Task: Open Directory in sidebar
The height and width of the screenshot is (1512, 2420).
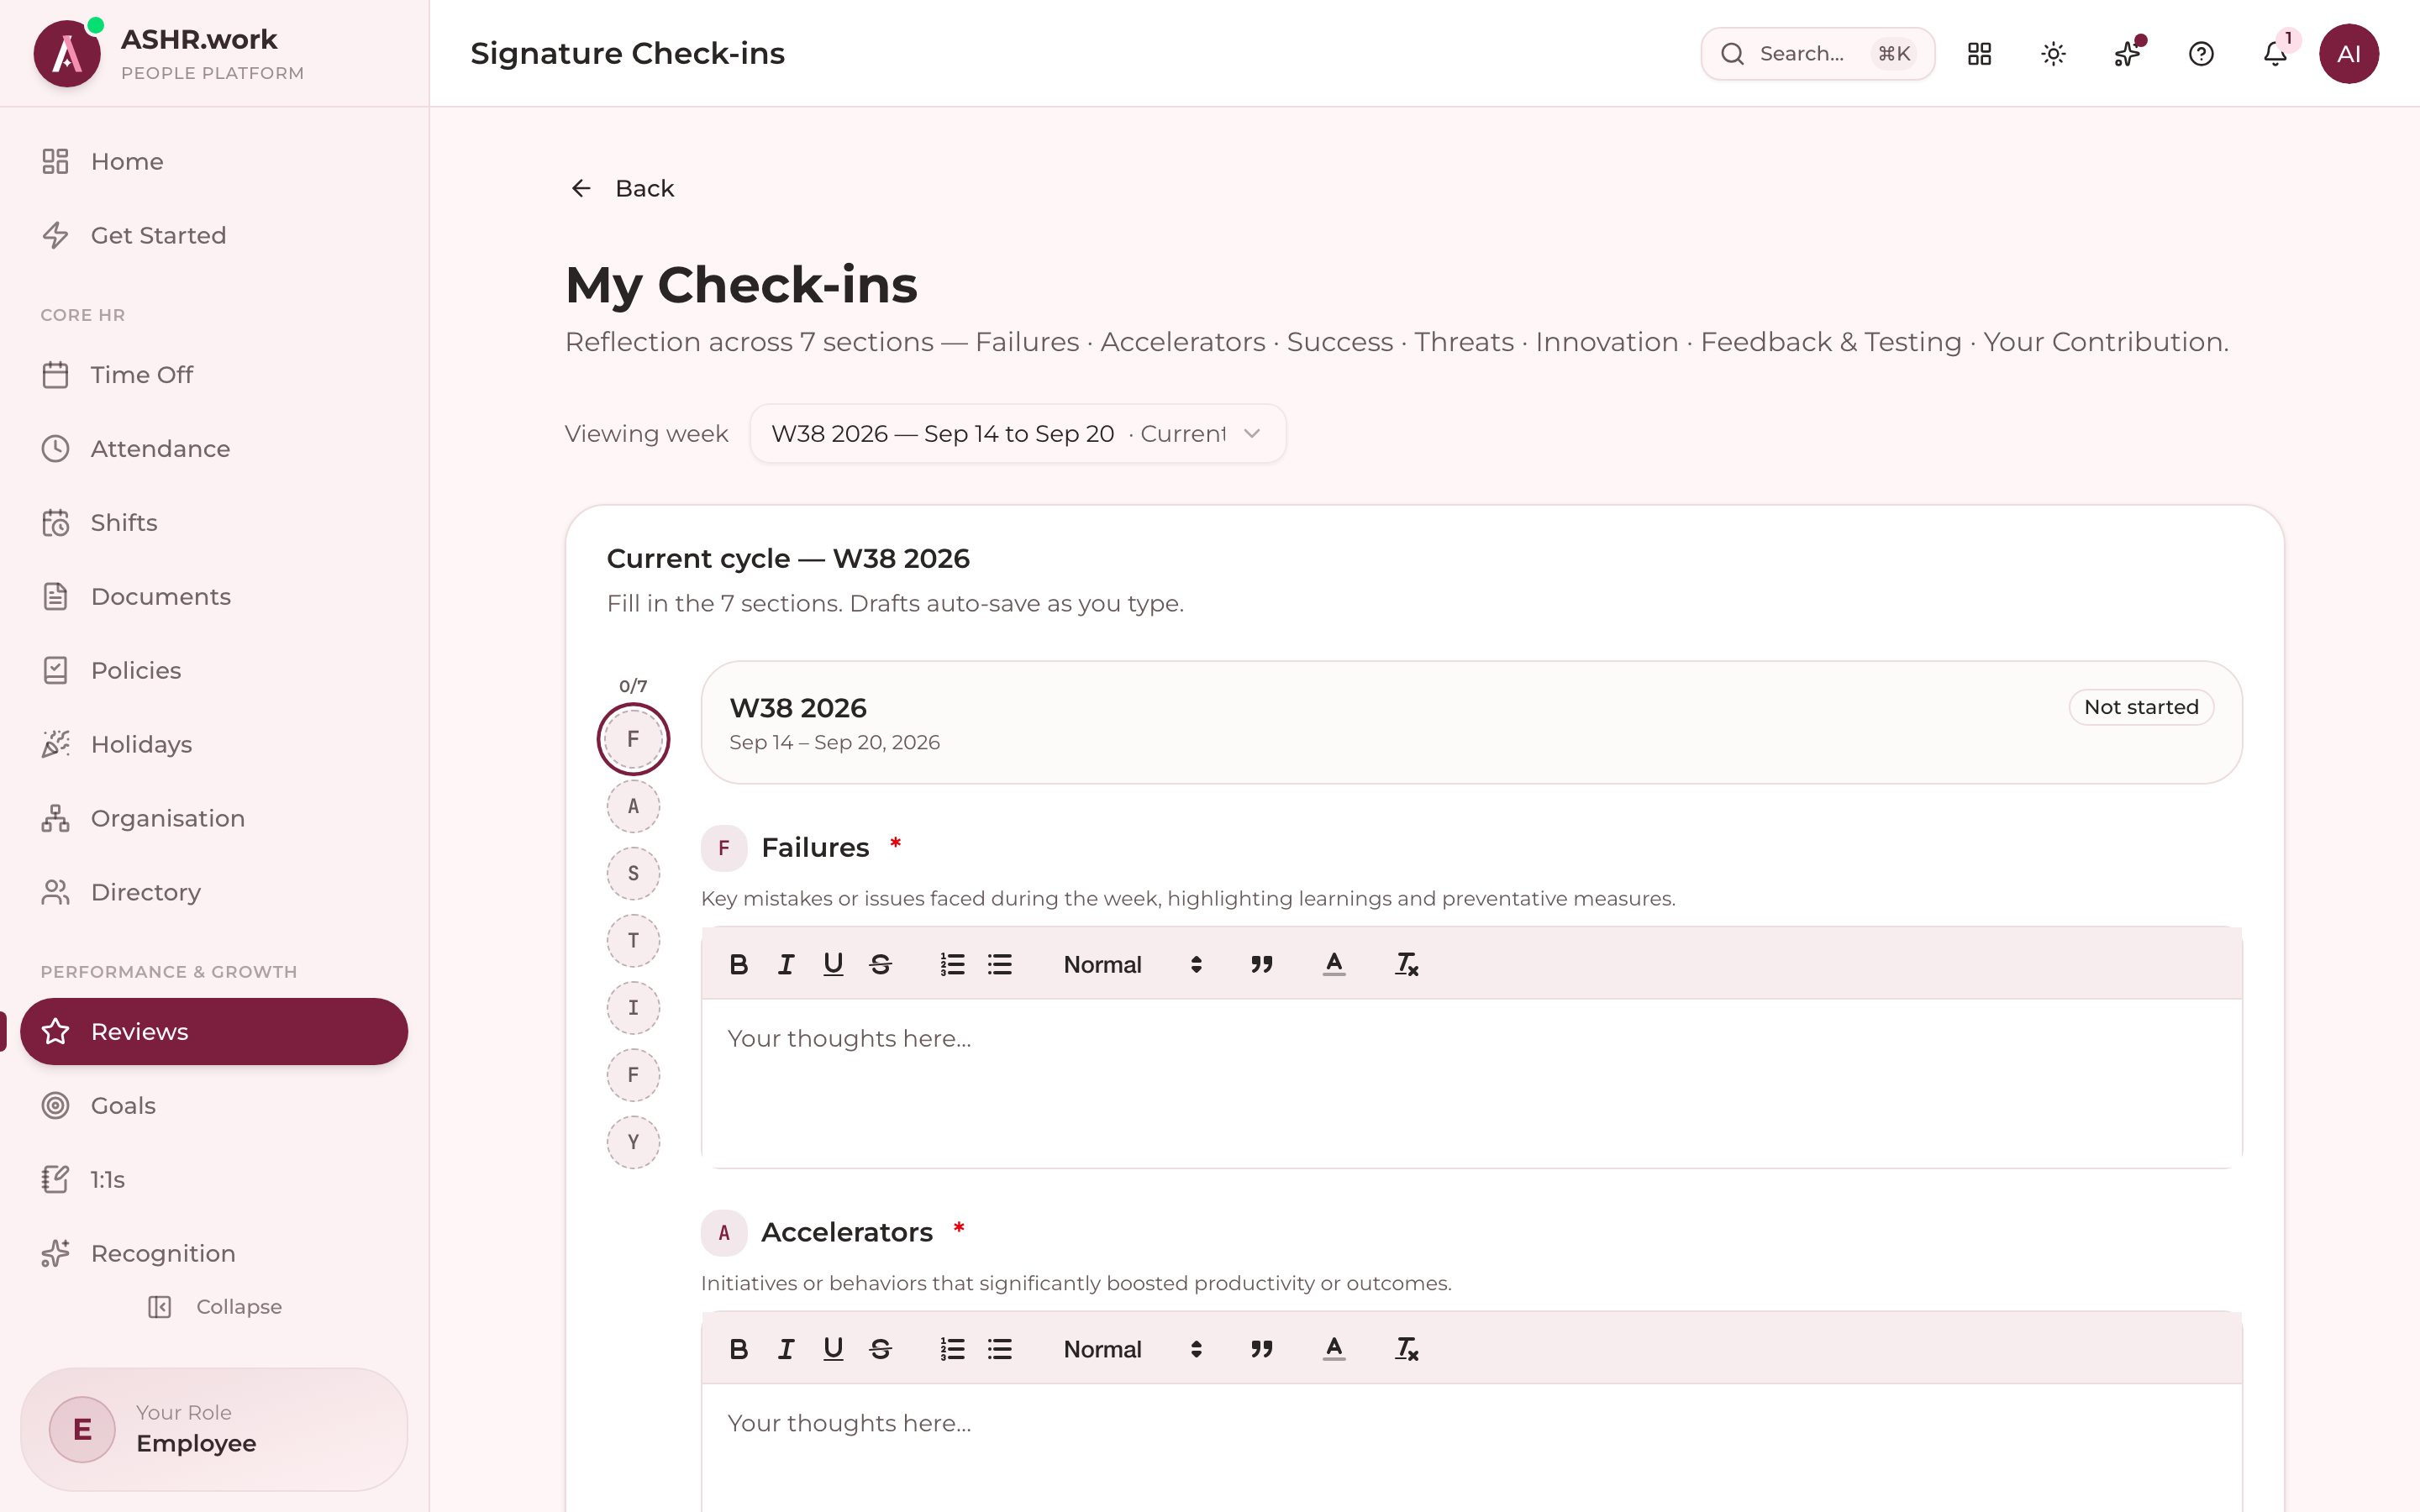Action: [x=214, y=893]
